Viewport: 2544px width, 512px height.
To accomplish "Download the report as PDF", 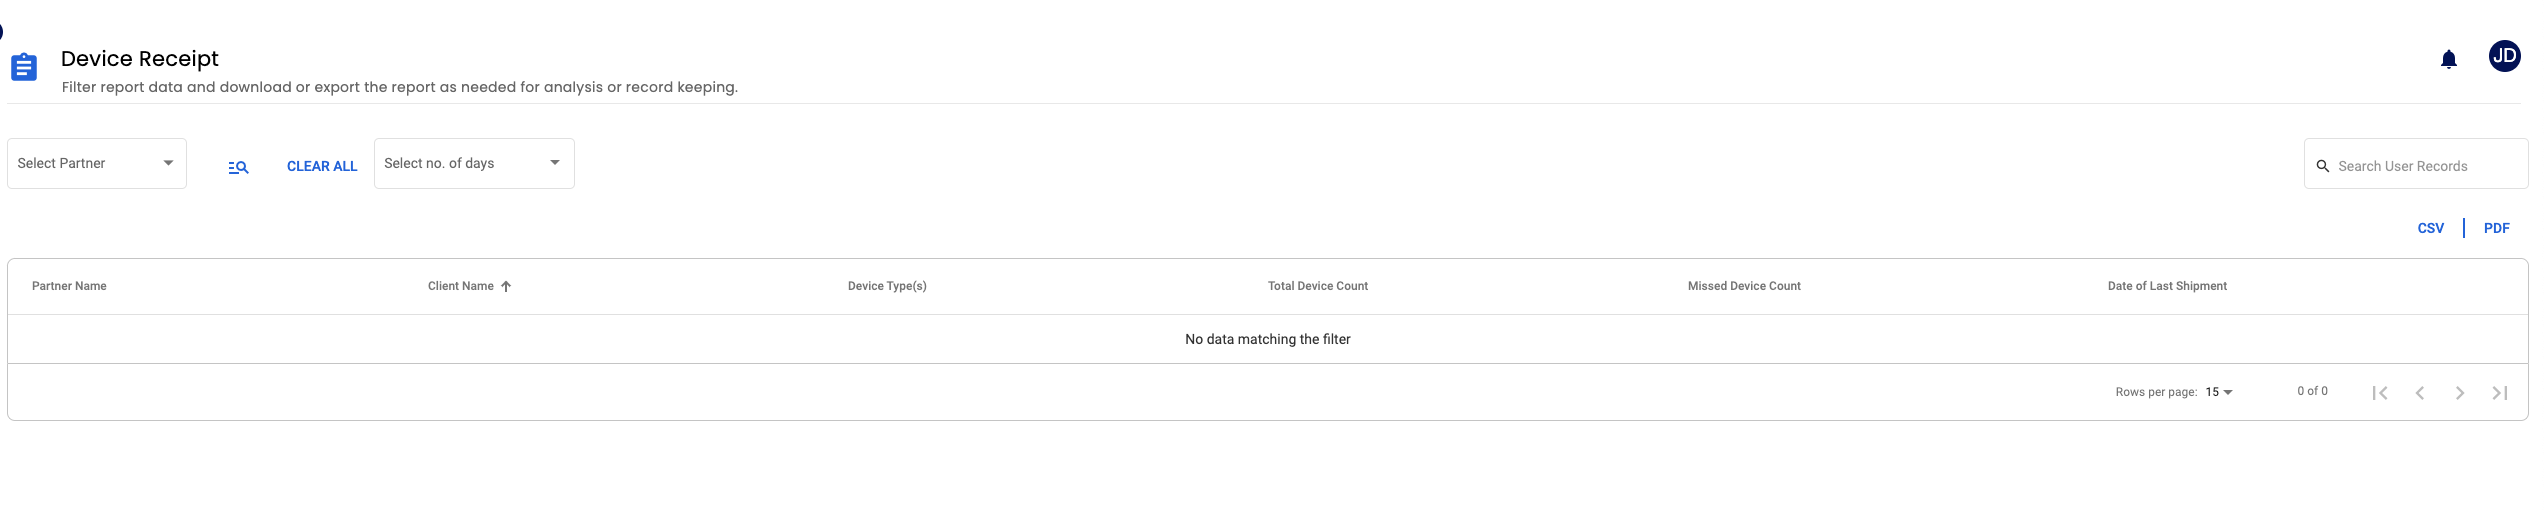I will click(x=2497, y=228).
